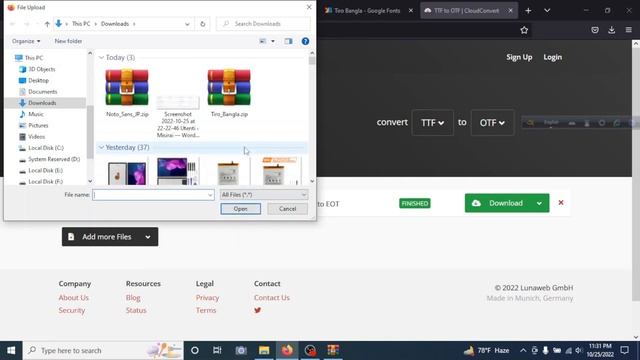Open About Us footer link
640x360 pixels.
[x=73, y=298]
